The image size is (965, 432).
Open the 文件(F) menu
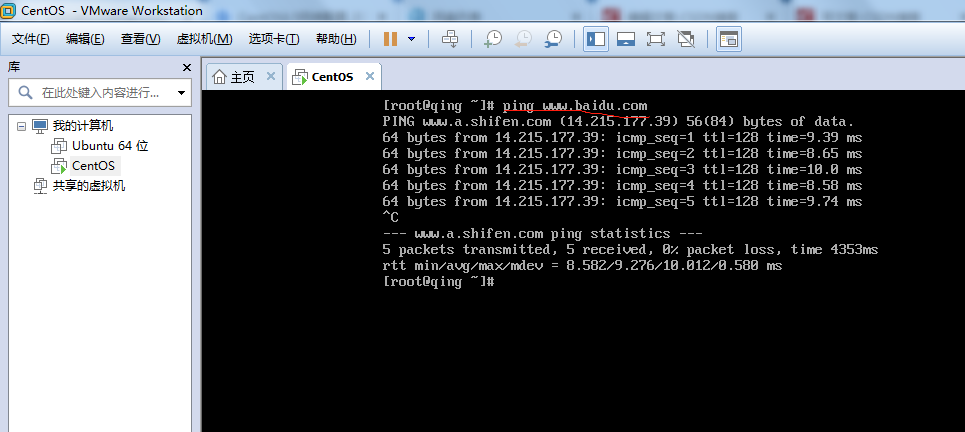tap(31, 39)
